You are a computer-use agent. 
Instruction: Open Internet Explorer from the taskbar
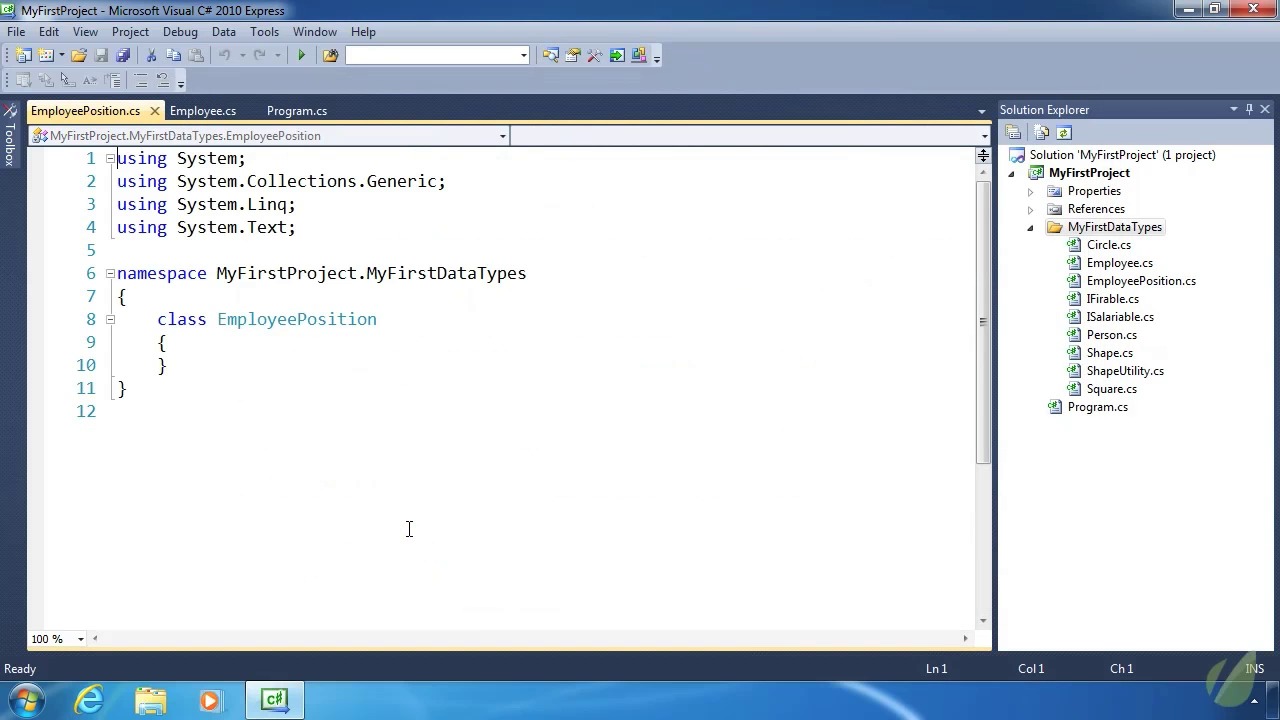click(x=90, y=699)
